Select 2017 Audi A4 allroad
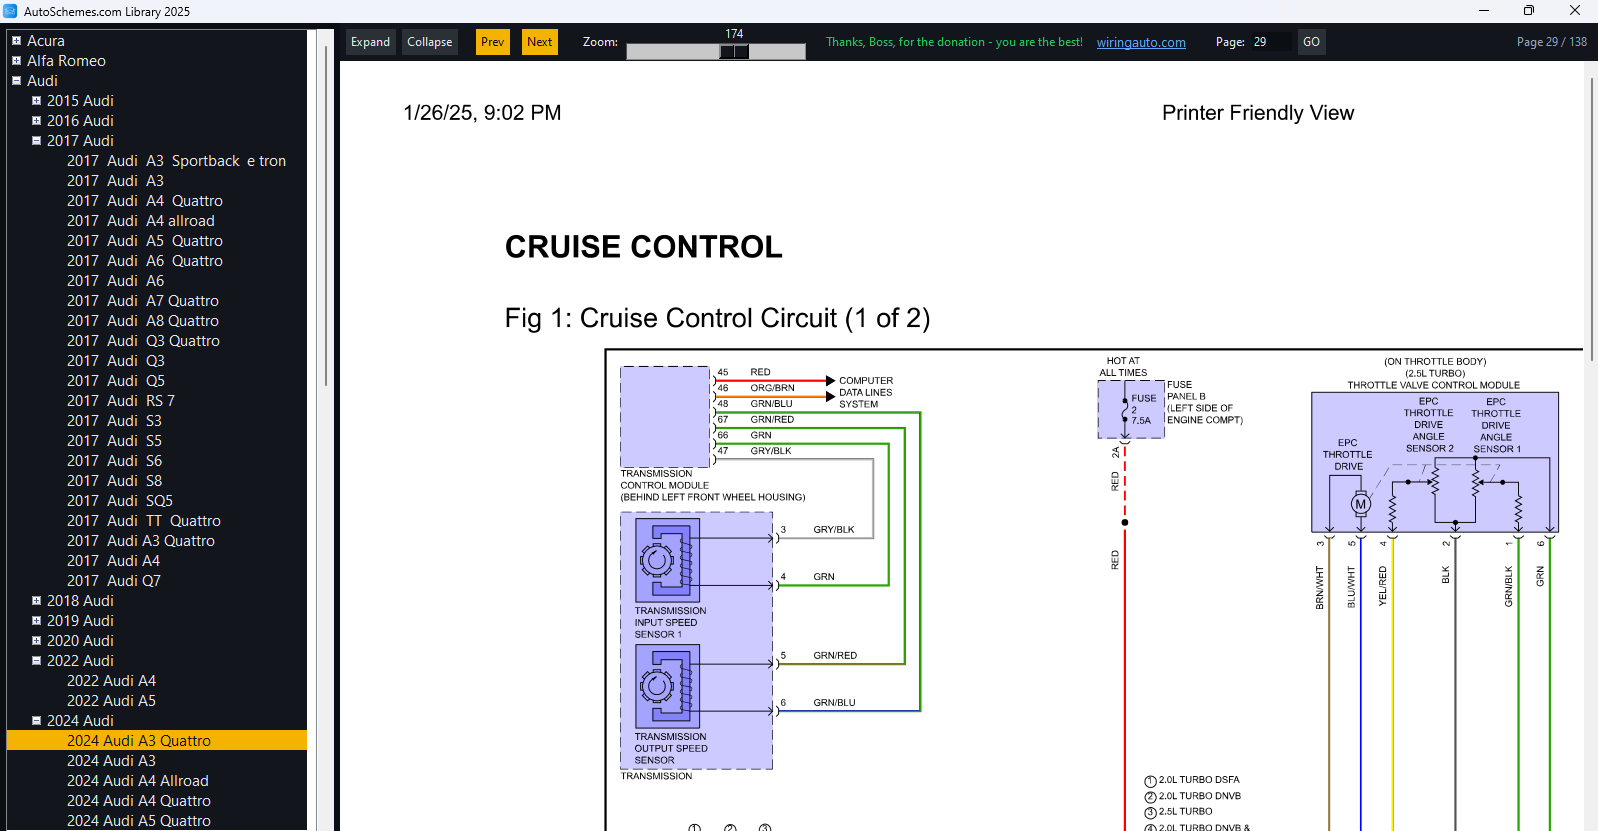 pyautogui.click(x=141, y=221)
